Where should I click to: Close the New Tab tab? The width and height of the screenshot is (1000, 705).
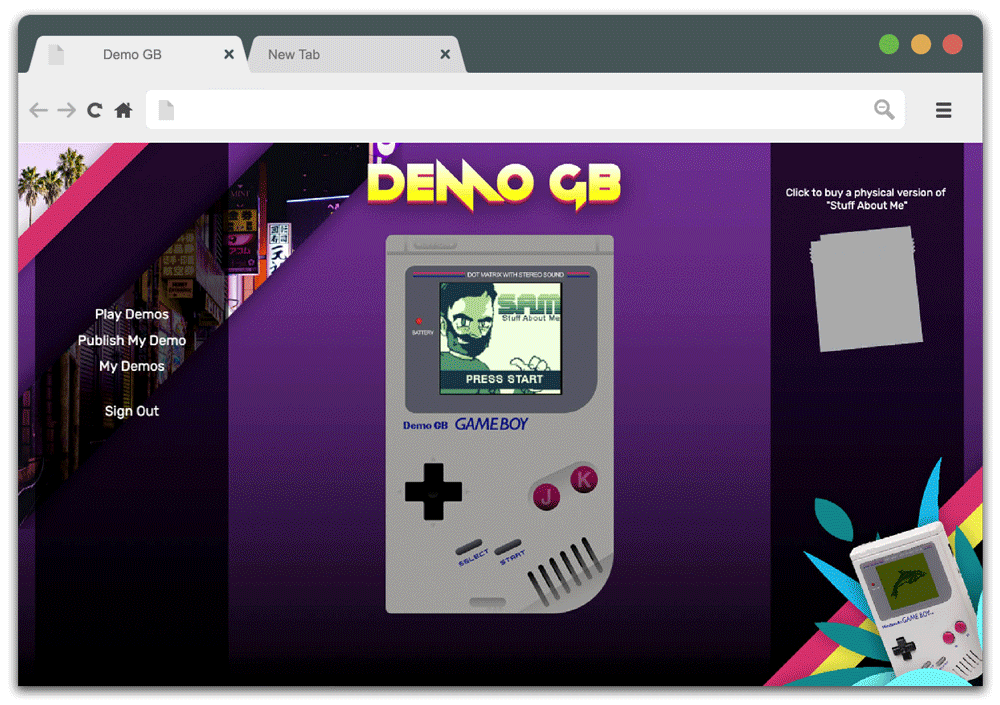point(445,54)
